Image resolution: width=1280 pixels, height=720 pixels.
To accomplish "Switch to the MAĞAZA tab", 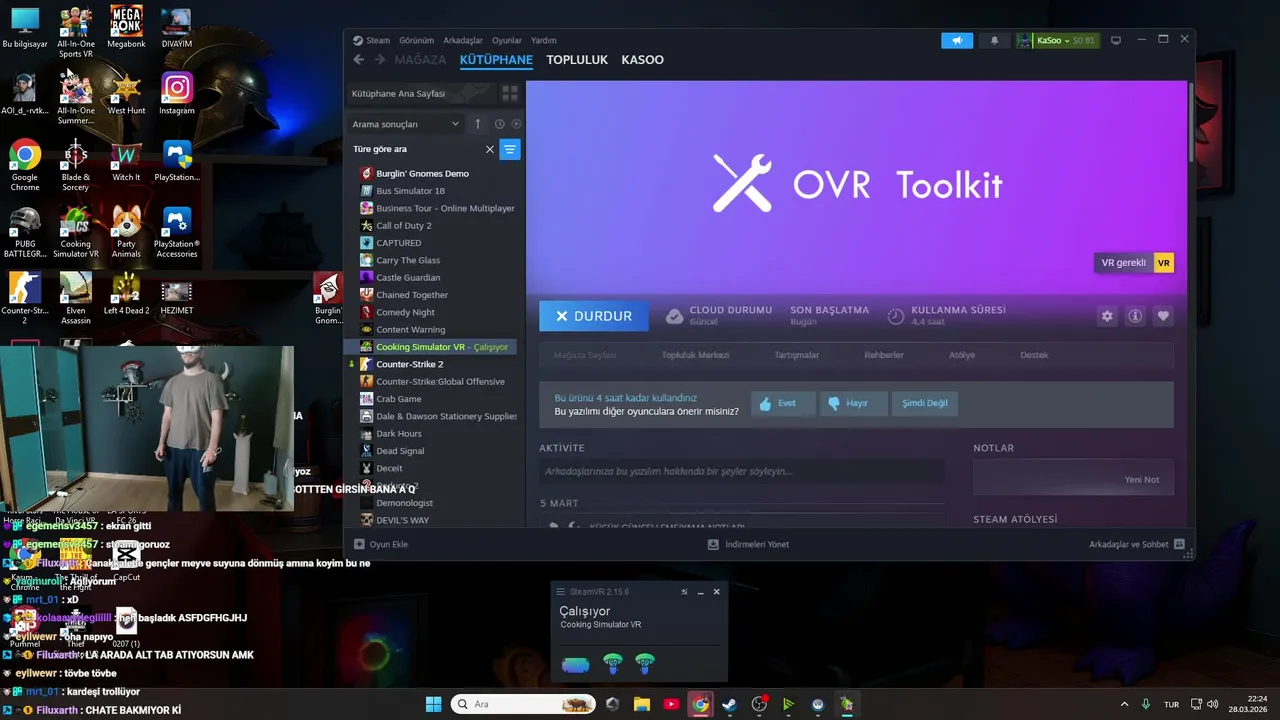I will coord(420,60).
